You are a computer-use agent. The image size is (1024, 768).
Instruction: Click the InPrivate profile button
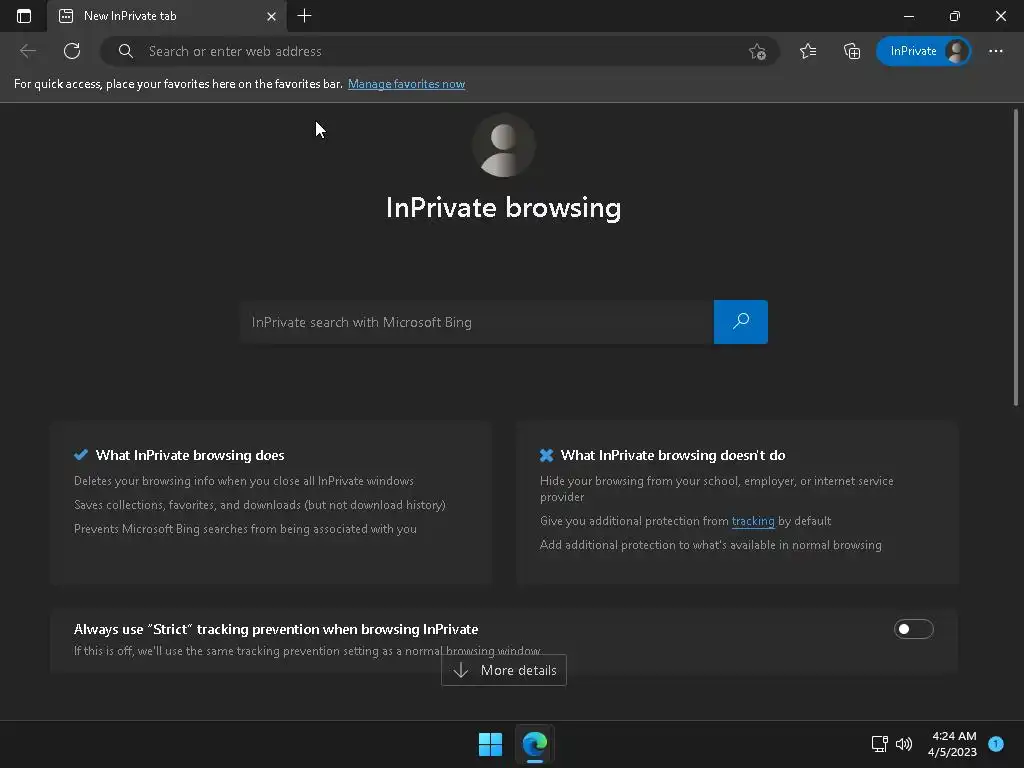coord(923,51)
